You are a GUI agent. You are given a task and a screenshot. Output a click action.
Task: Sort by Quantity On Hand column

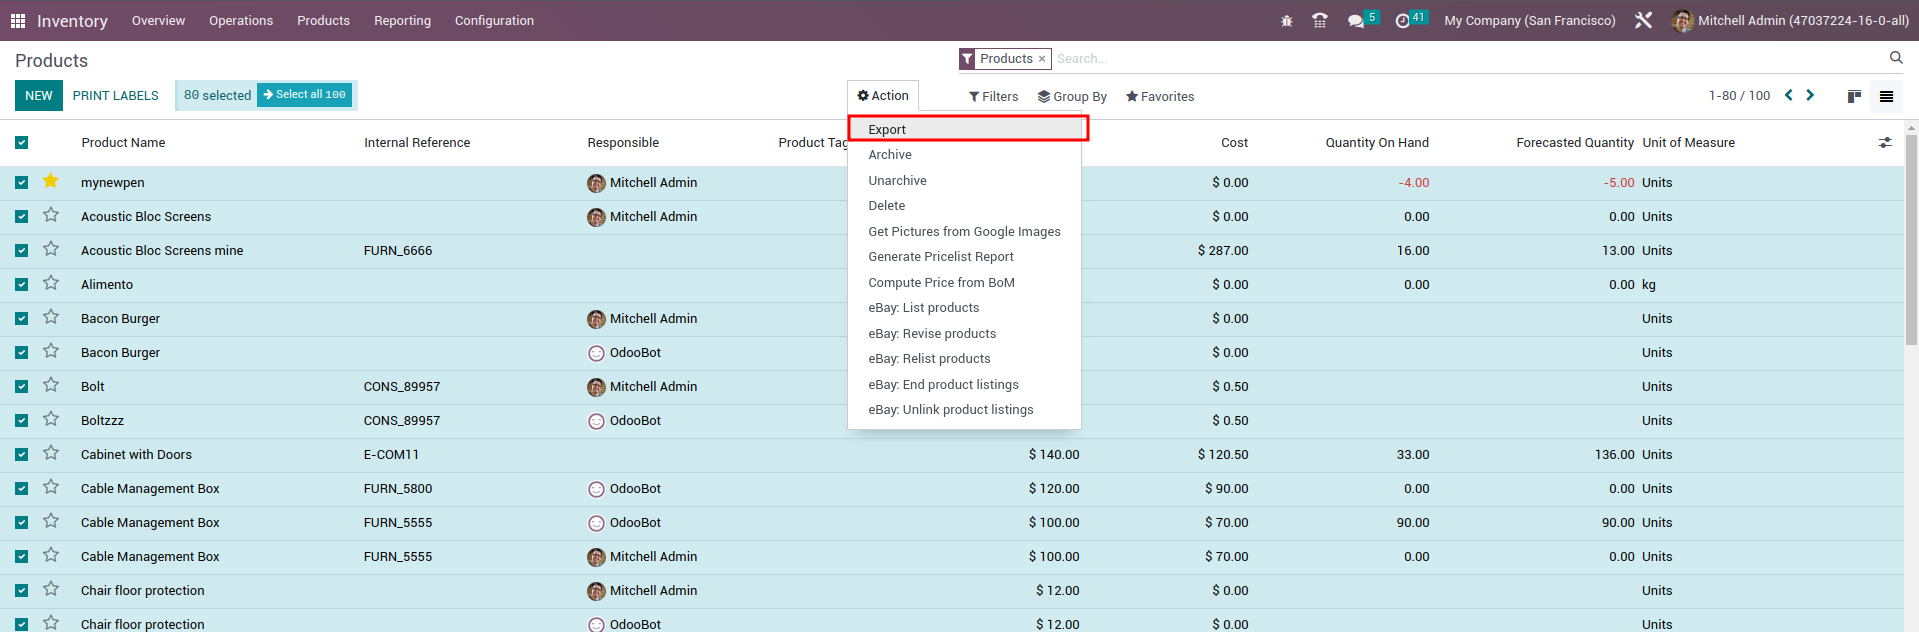(x=1377, y=143)
